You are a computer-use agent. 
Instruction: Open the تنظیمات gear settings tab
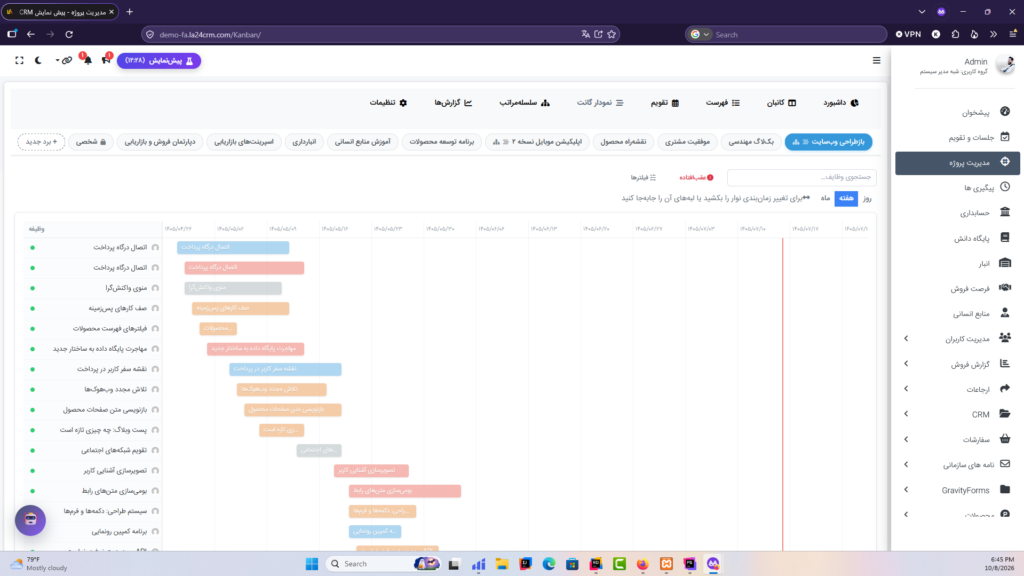[x=388, y=103]
